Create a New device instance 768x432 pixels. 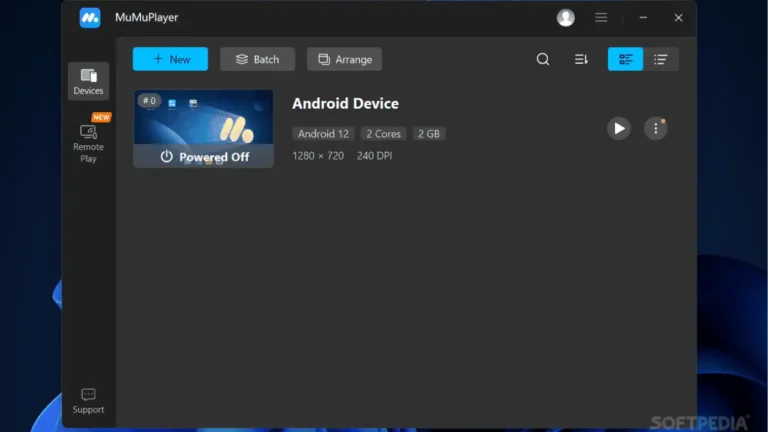click(170, 59)
